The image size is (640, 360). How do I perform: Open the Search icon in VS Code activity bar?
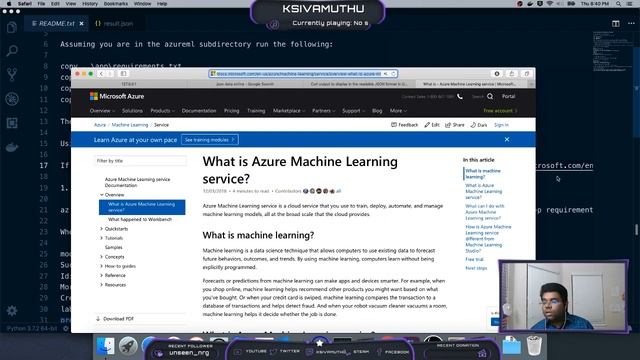coord(12,51)
